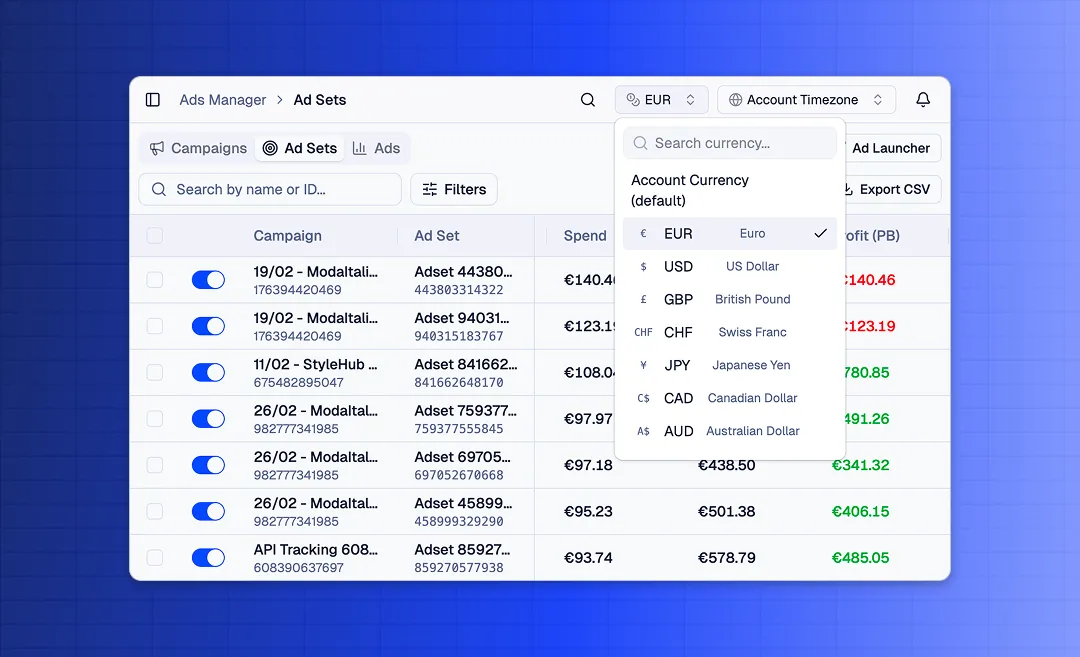Click the globe icon on Account Timezone selector
This screenshot has width=1080, height=657.
tap(738, 99)
